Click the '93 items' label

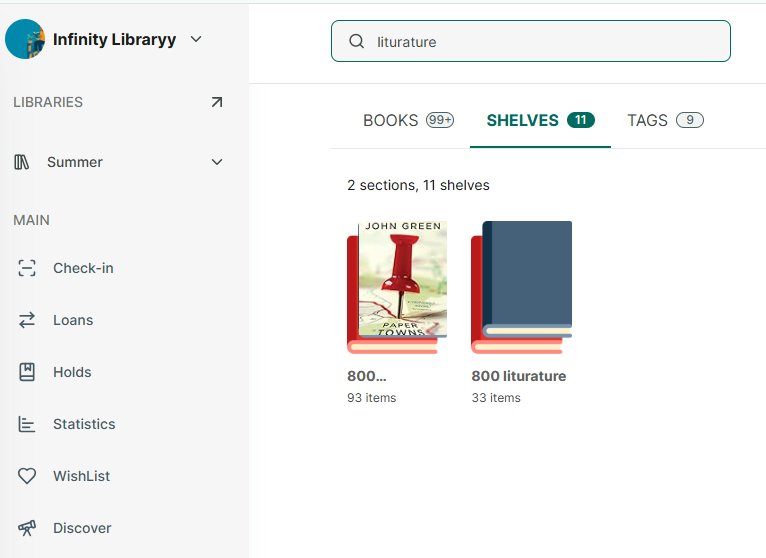(372, 398)
